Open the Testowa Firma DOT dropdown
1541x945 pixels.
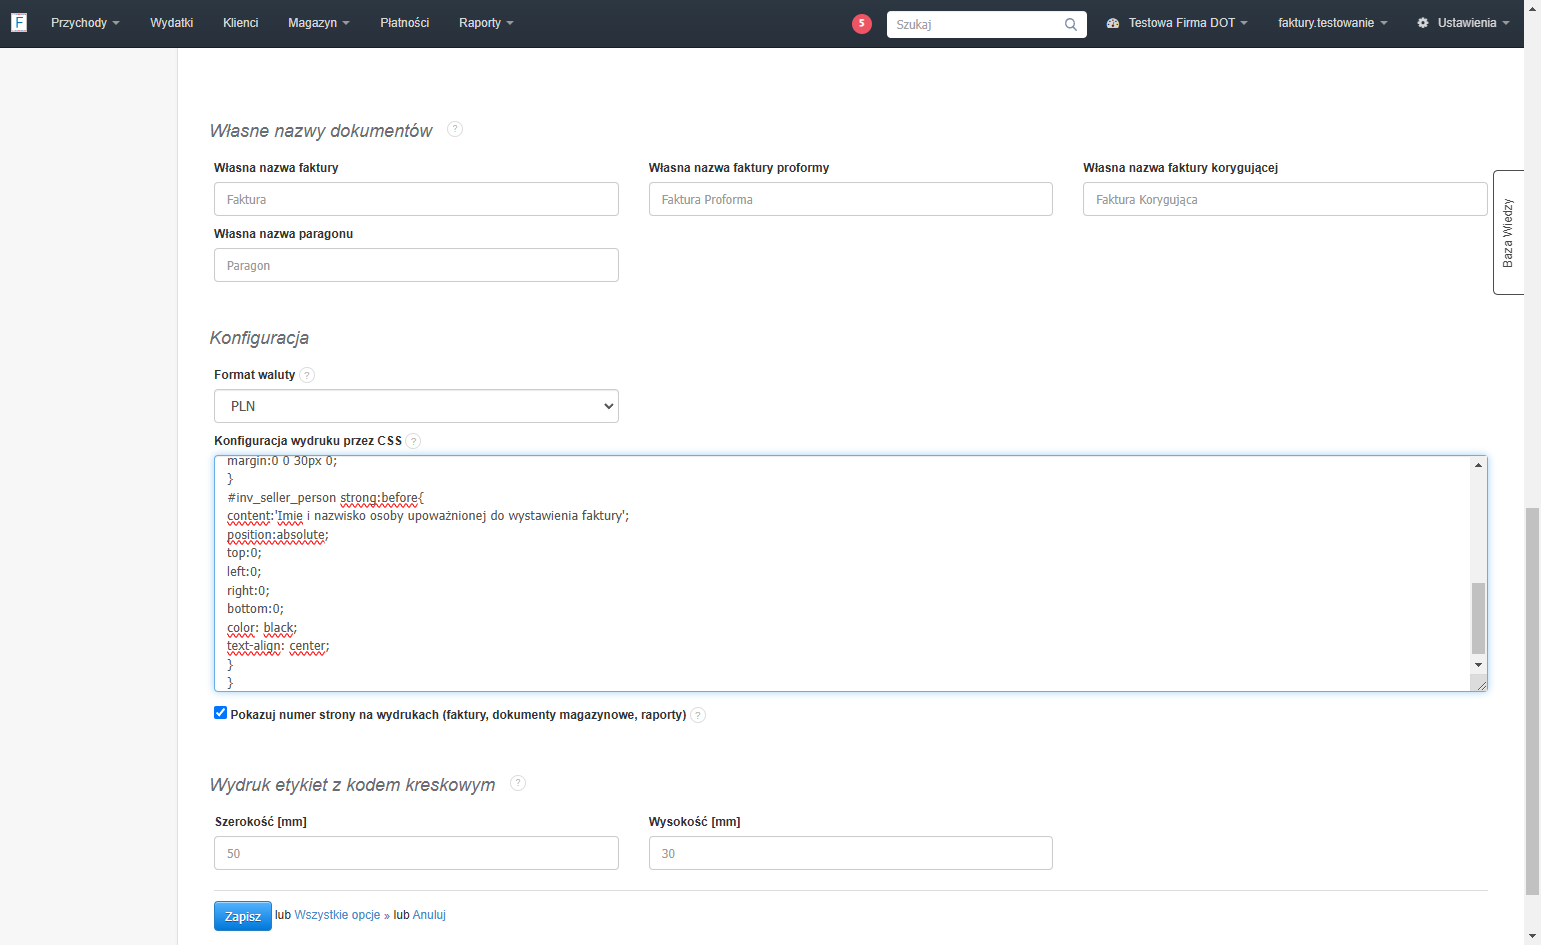tap(1188, 23)
